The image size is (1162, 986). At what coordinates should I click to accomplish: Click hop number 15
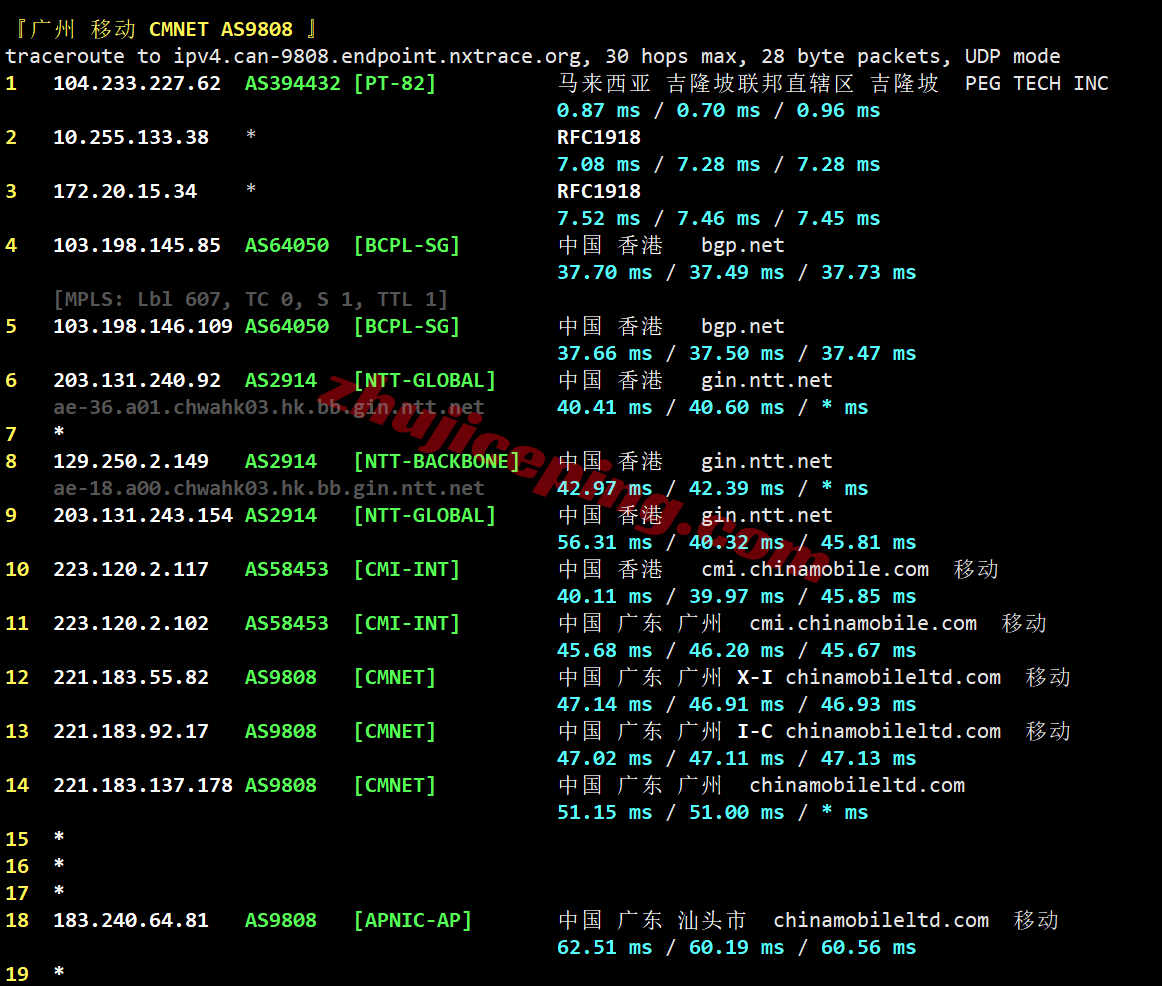[17, 839]
